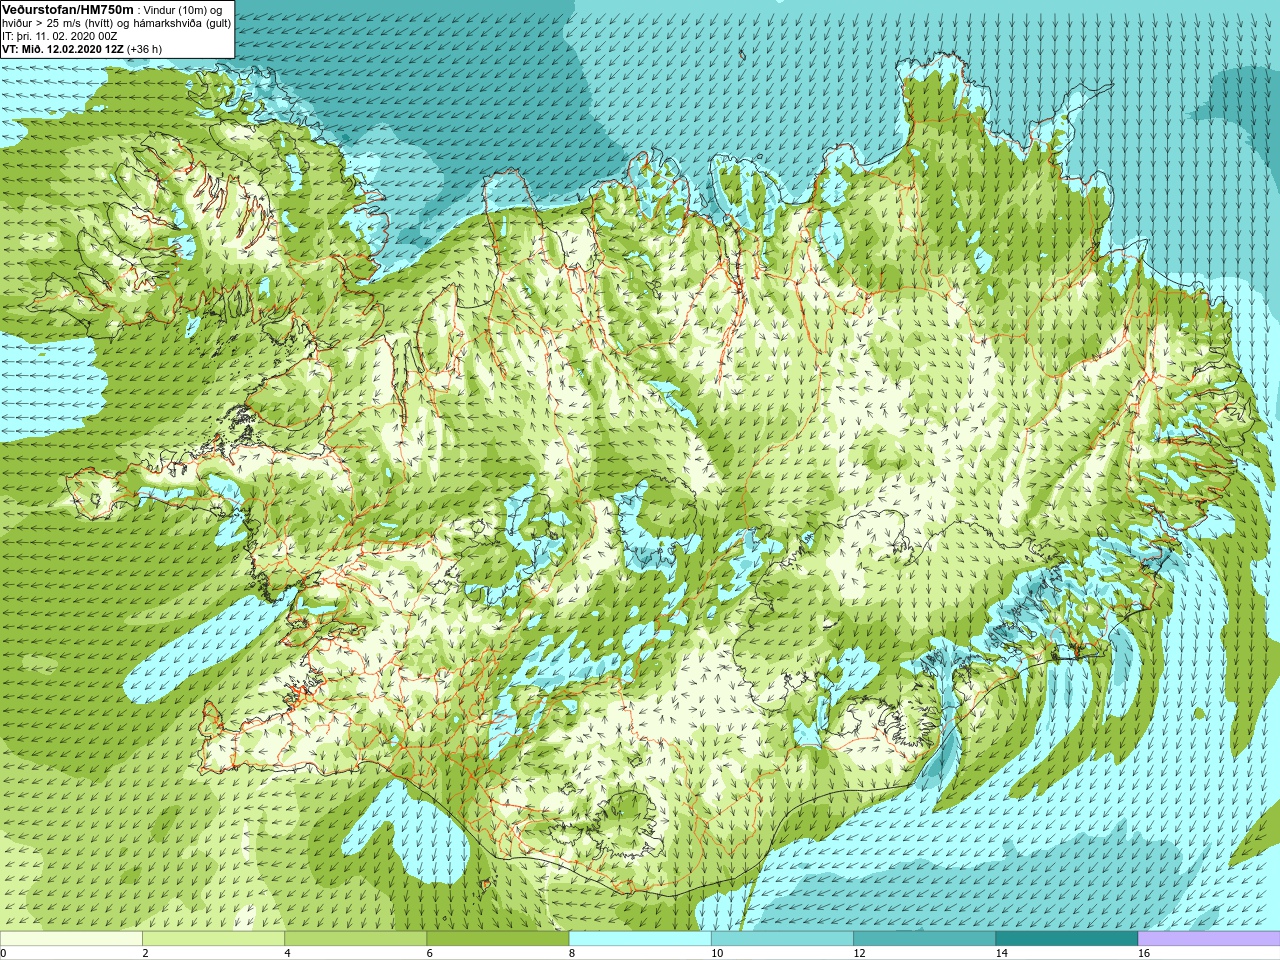This screenshot has width=1280, height=960.
Task: Click the '4' label on the scale
Action: [x=287, y=953]
